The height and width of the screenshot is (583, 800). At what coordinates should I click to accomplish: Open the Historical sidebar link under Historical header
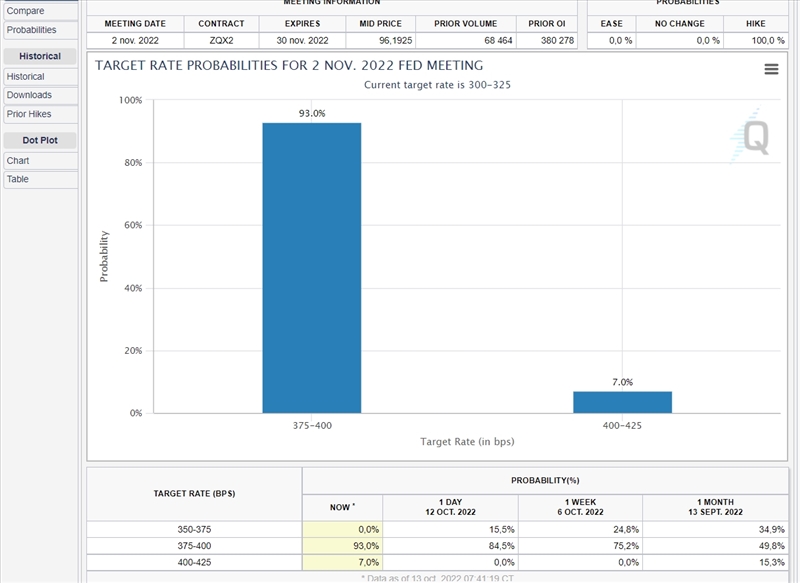click(x=41, y=77)
